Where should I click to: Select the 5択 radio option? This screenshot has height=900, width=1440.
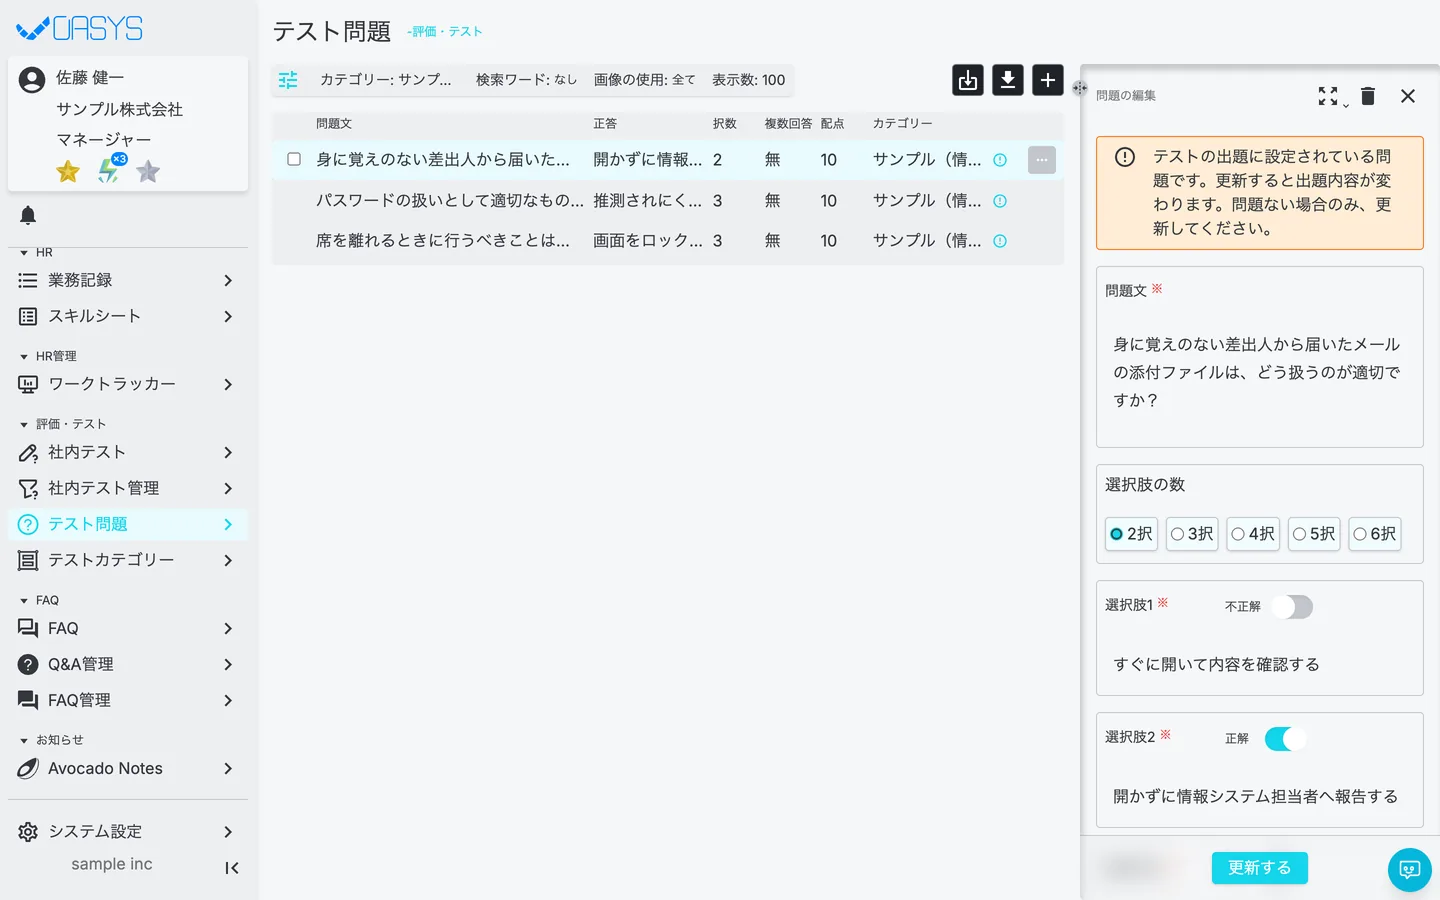point(1314,534)
